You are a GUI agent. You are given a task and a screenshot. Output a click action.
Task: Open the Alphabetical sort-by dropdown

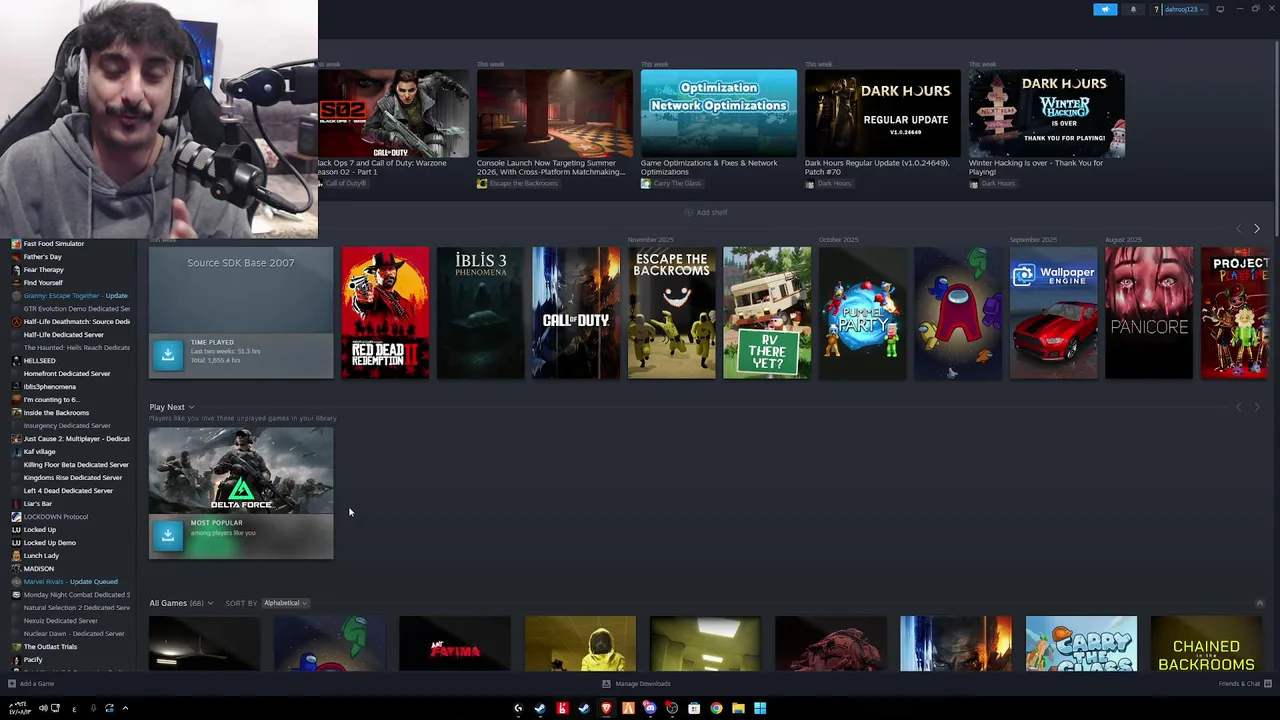tap(285, 603)
